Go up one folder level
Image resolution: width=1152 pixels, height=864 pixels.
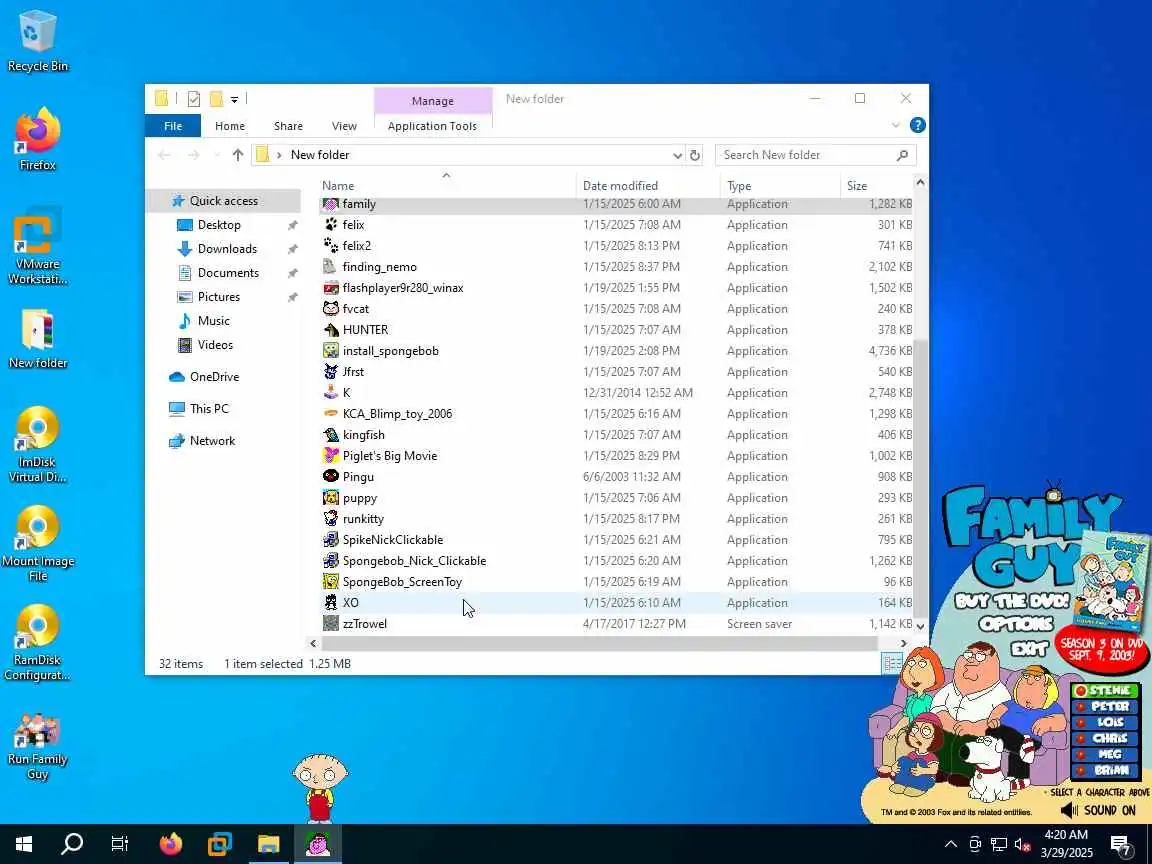(x=237, y=155)
